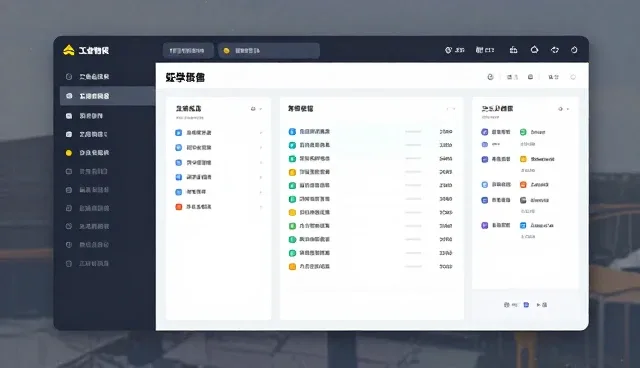Open the topmost sidebar item with clock icon
640x368 pixels.
point(88,76)
